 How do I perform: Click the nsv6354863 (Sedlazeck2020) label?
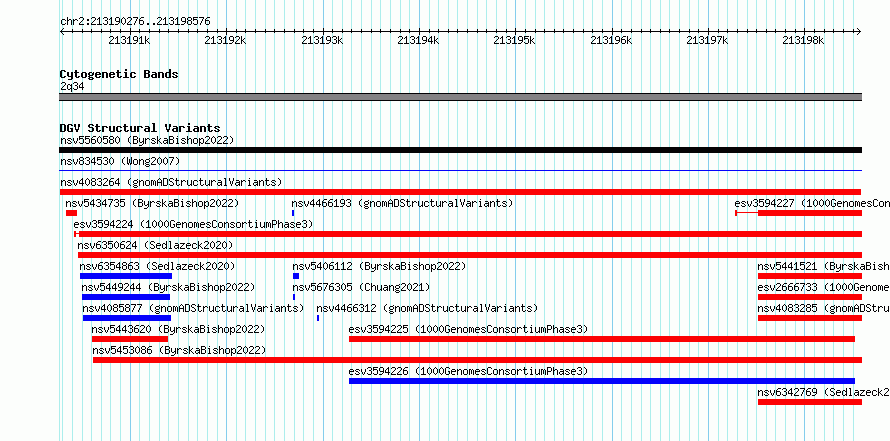tap(157, 266)
